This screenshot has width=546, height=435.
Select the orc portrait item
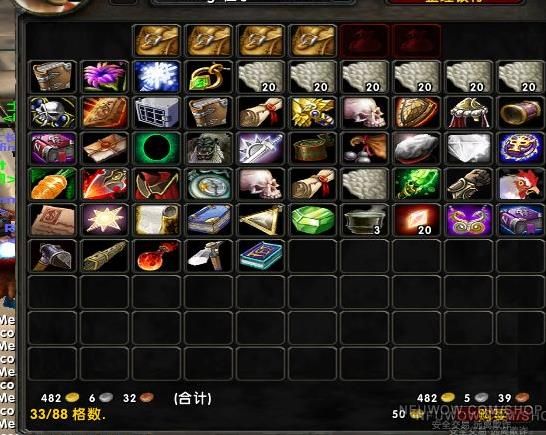point(209,148)
